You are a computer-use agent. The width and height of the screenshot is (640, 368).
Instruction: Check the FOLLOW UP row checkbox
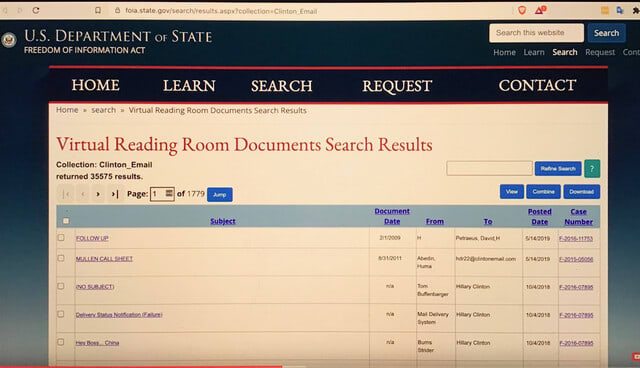click(61, 237)
